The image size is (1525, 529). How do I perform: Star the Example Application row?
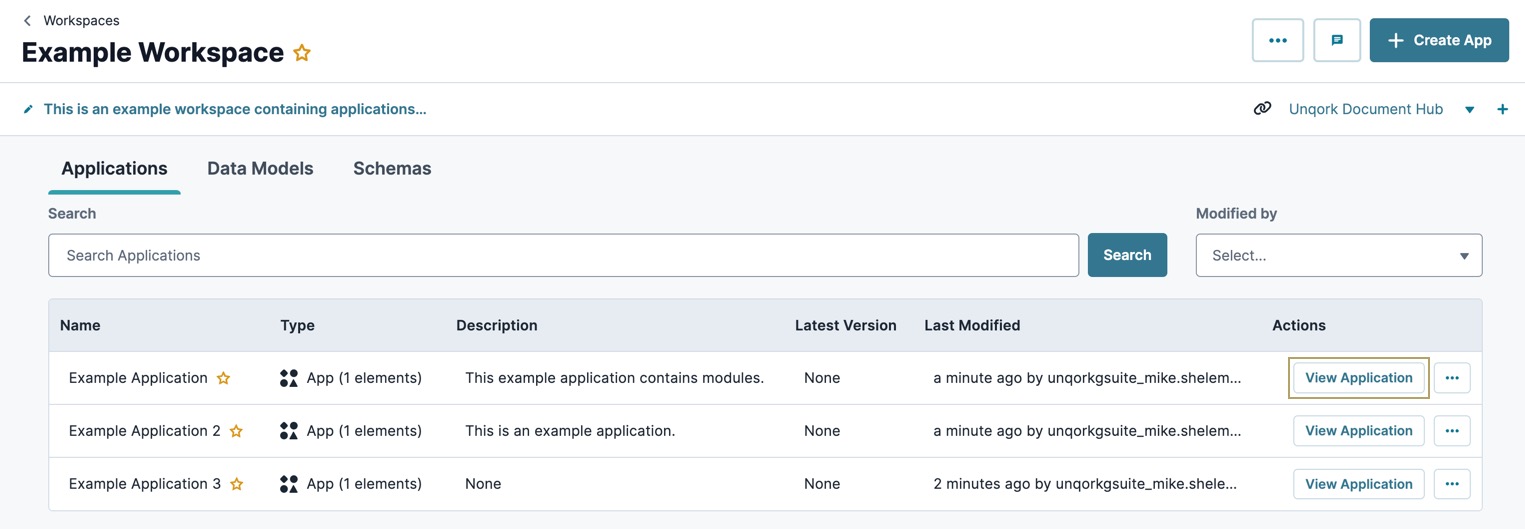pos(224,378)
